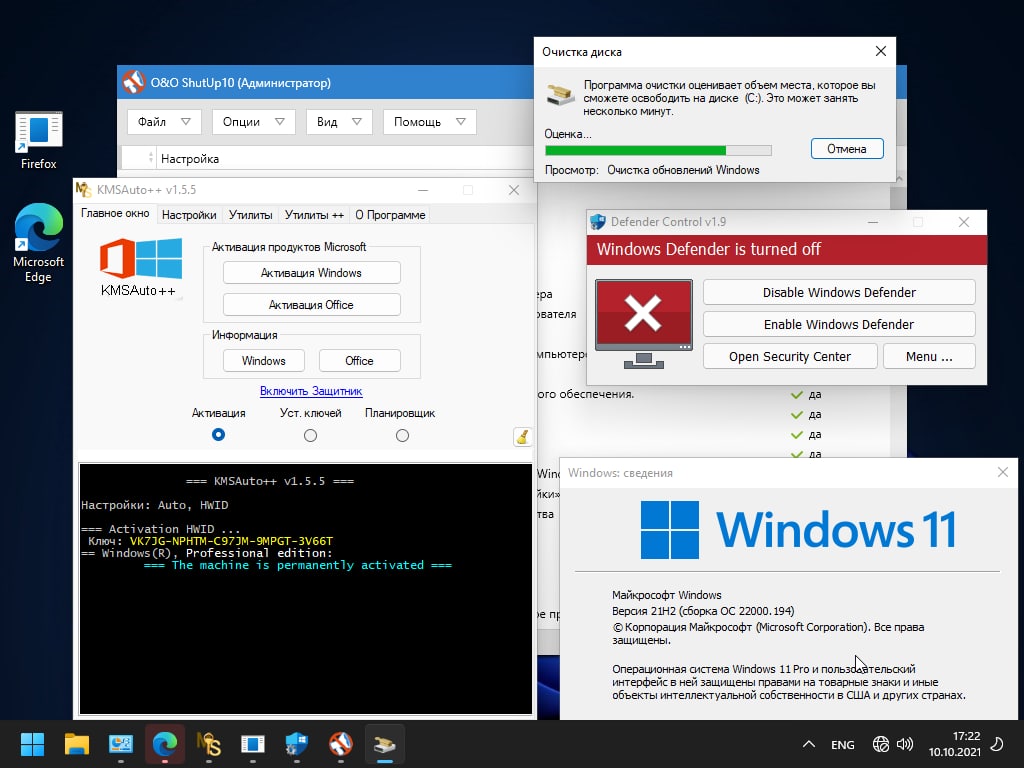Switch to the О Программе tab

(390, 215)
